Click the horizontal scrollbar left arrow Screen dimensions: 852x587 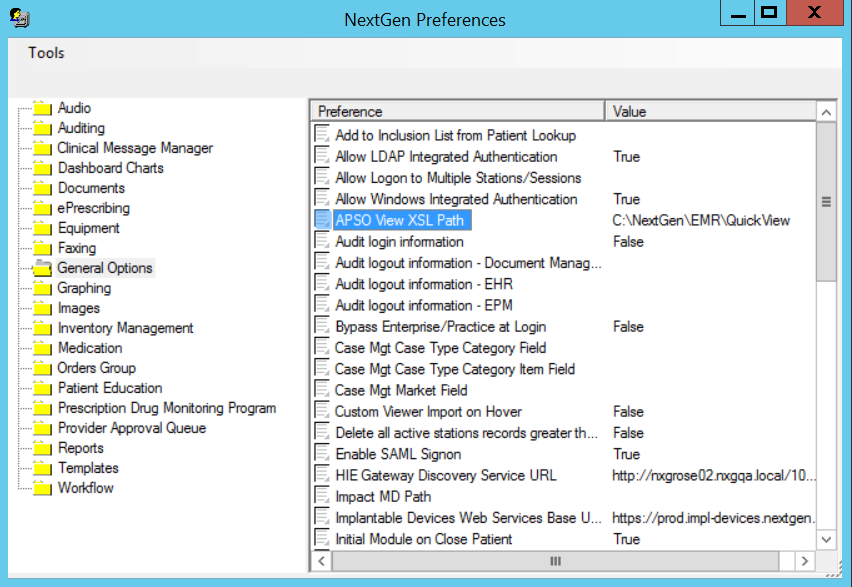click(322, 561)
